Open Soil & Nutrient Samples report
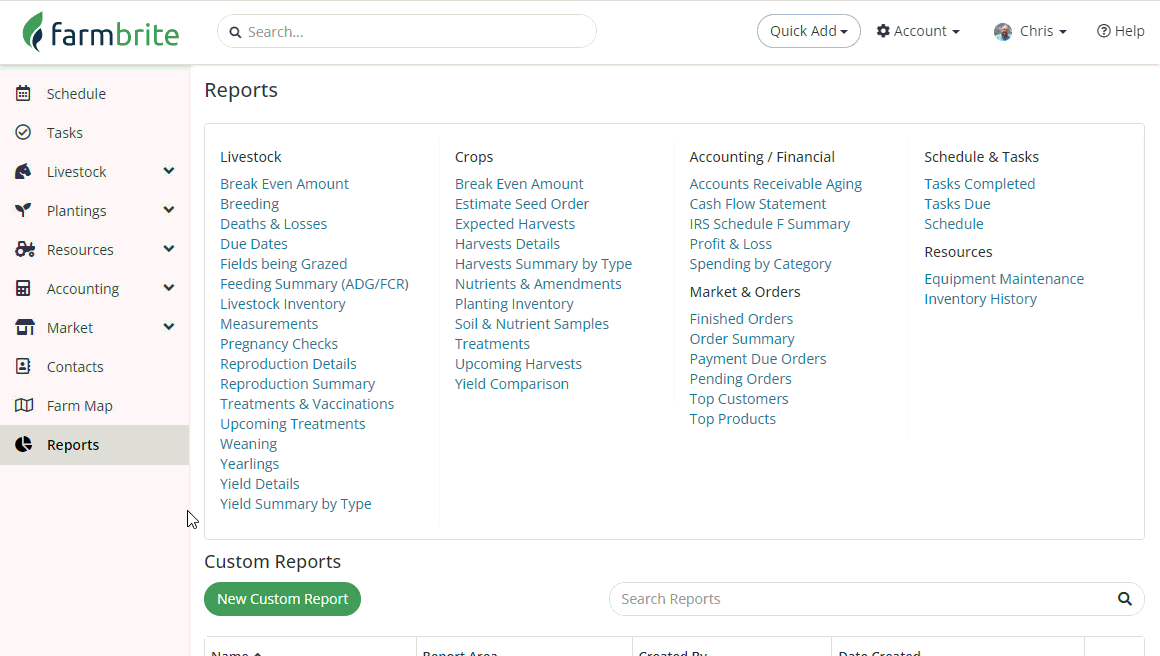 tap(532, 324)
